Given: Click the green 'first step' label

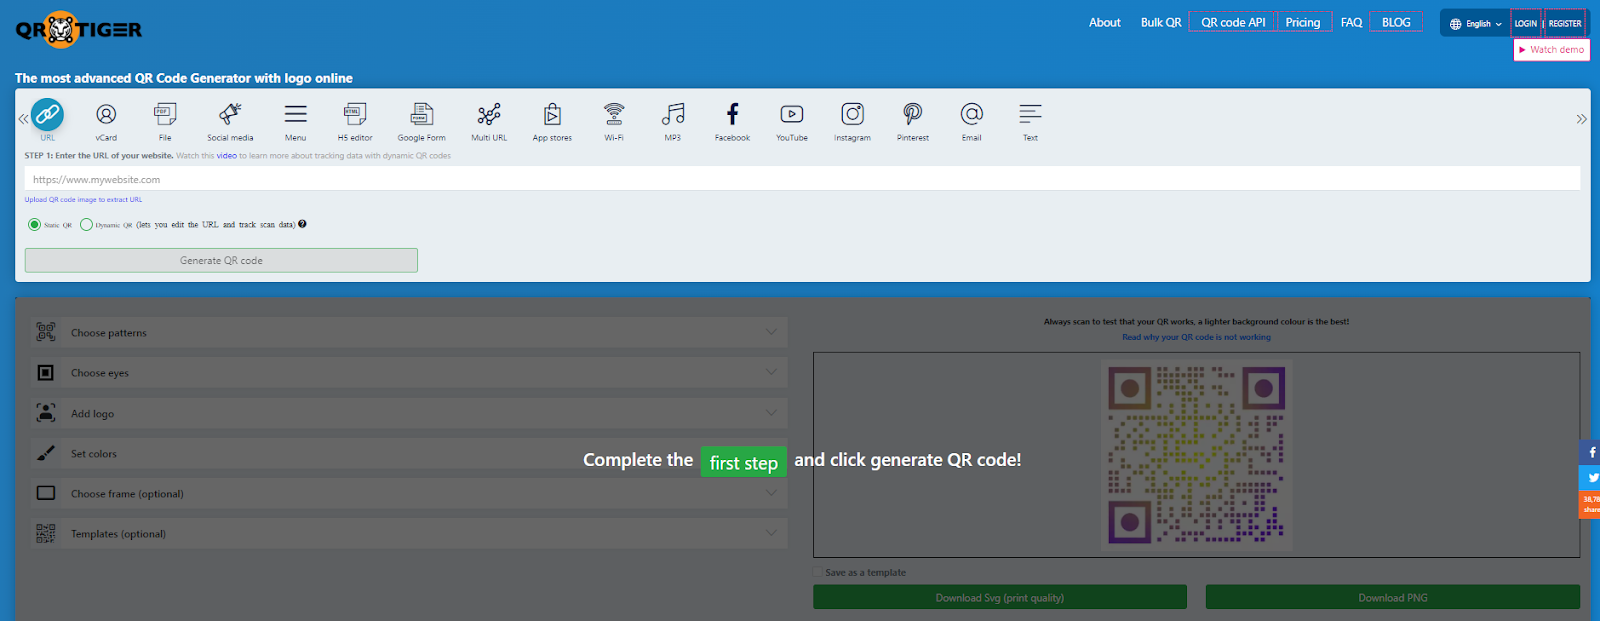Looking at the screenshot, I should [743, 462].
